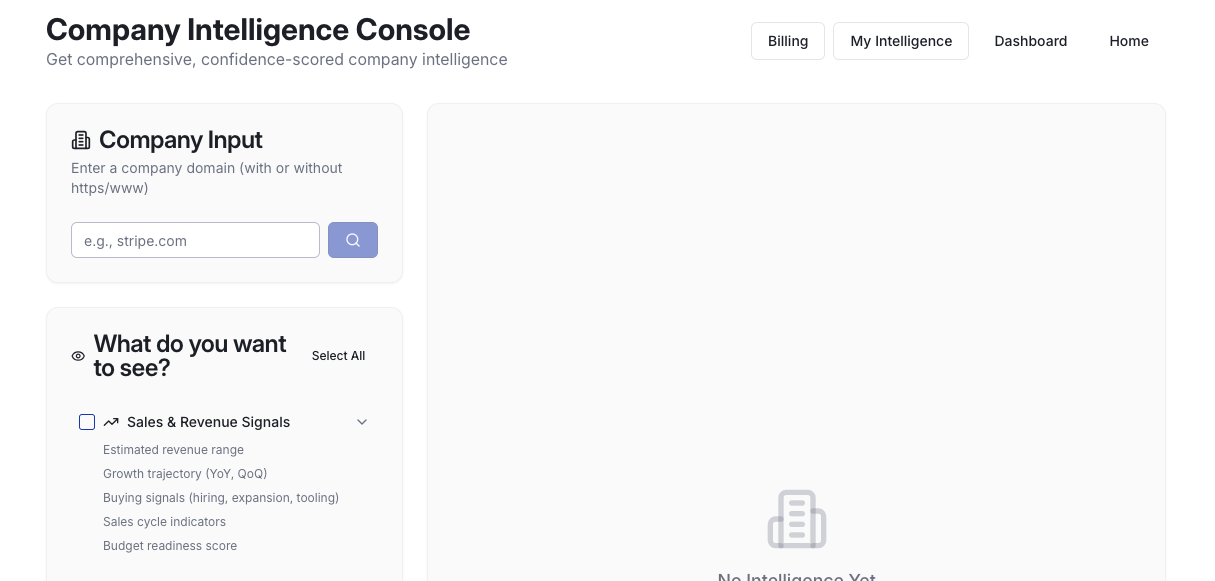Enable the Sales & Revenue Signals checkbox
This screenshot has height=581, width=1215.
[x=87, y=422]
